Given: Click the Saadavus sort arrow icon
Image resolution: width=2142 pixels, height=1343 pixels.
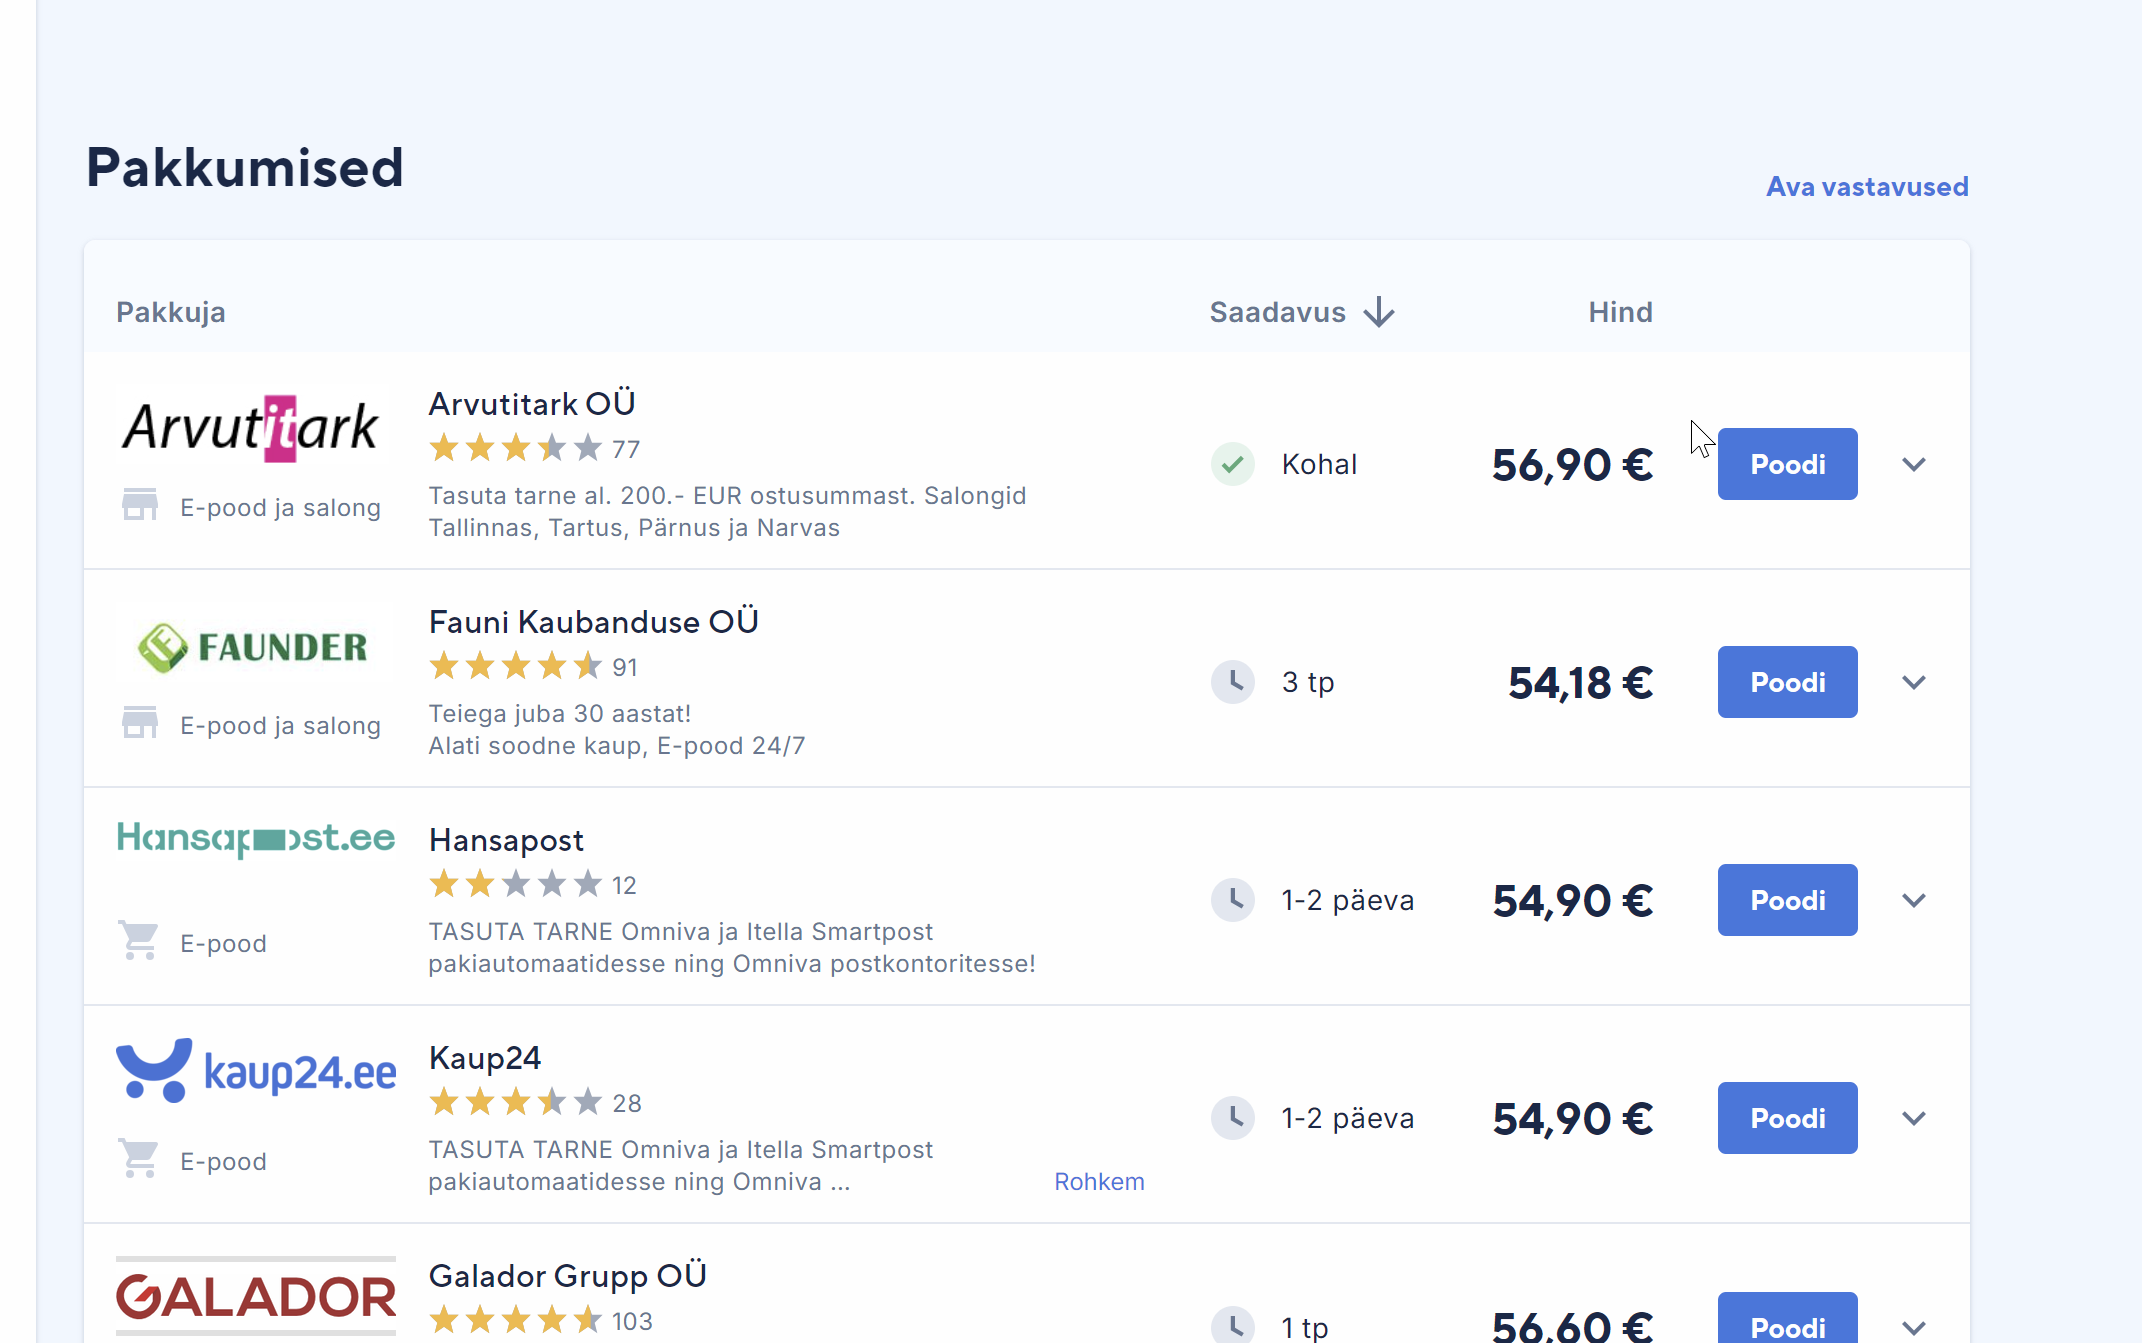Looking at the screenshot, I should (x=1379, y=312).
